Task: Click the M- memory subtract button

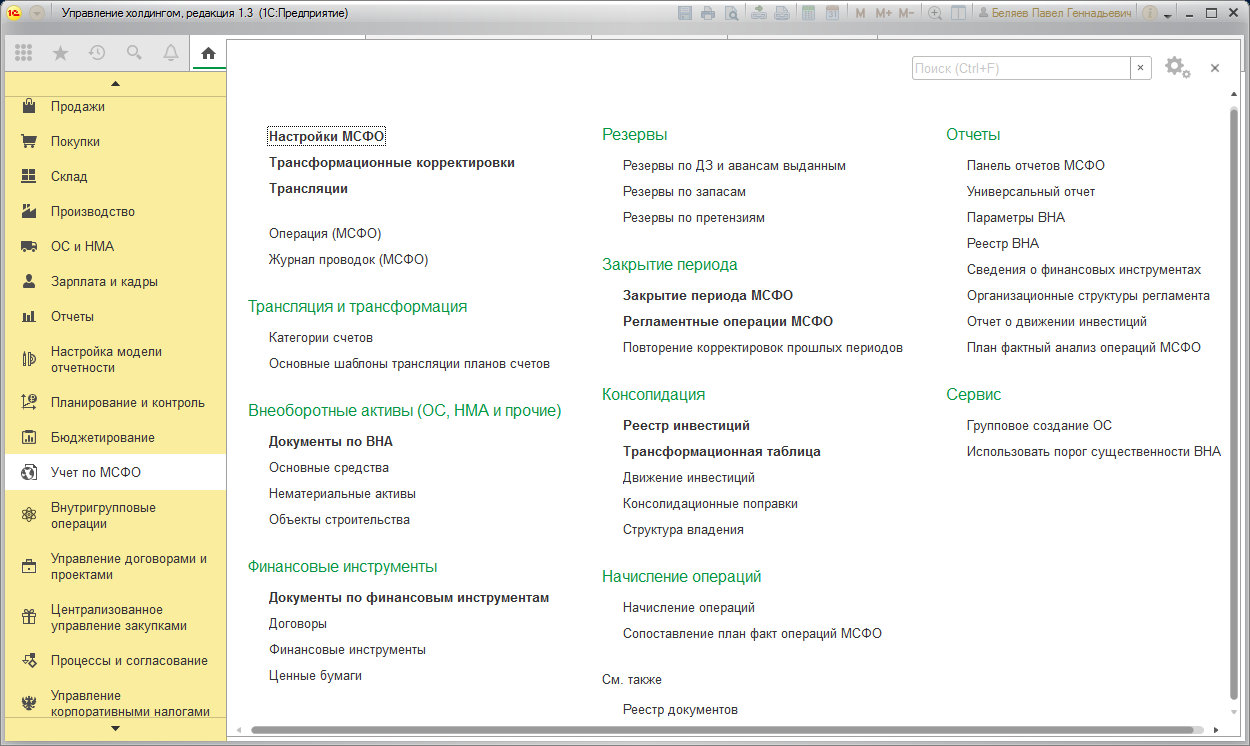Action: (906, 14)
